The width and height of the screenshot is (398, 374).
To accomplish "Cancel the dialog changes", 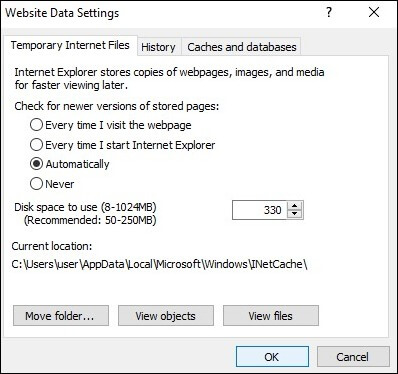I will pyautogui.click(x=353, y=357).
